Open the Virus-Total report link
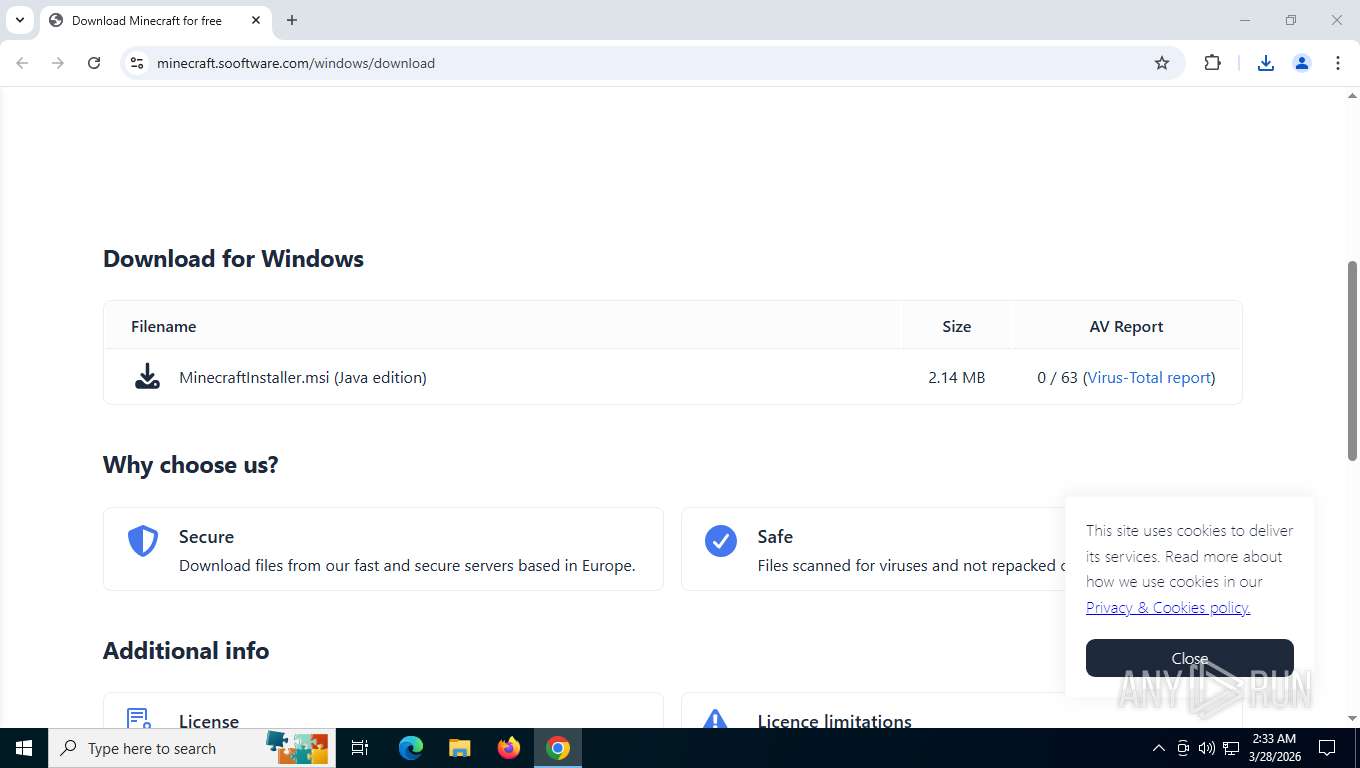 1149,377
